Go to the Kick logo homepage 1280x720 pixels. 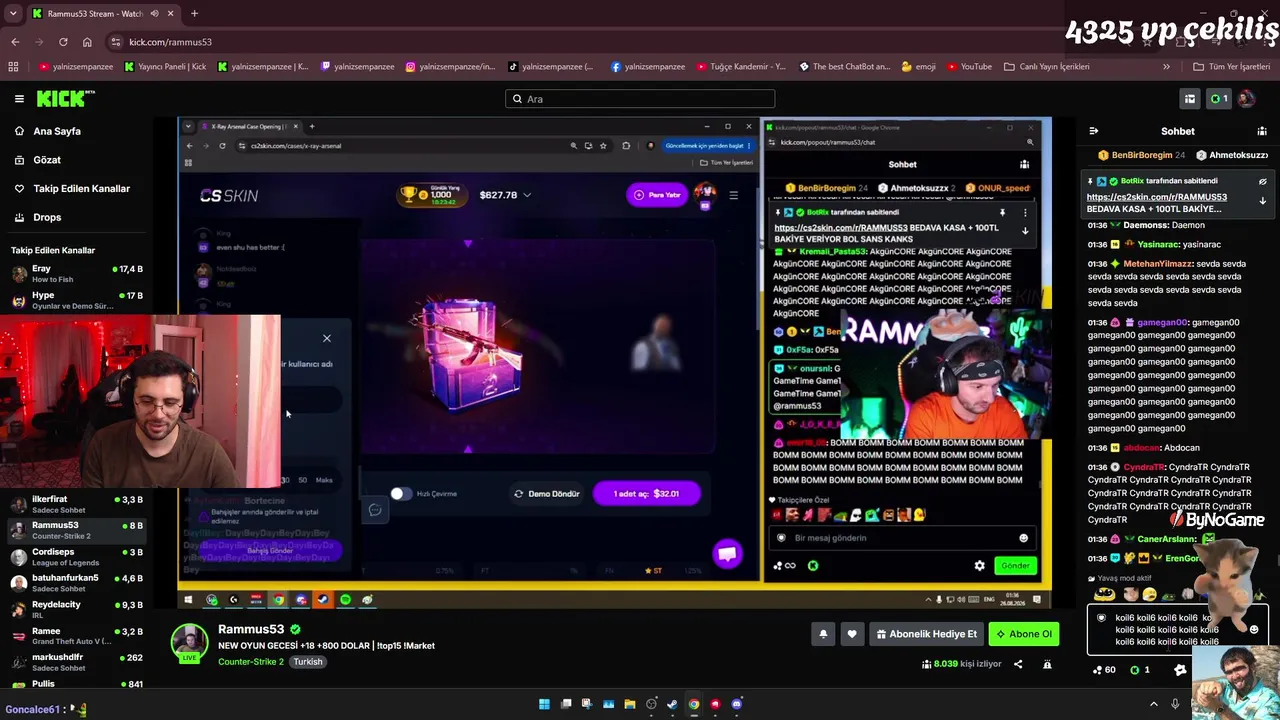pyautogui.click(x=65, y=99)
